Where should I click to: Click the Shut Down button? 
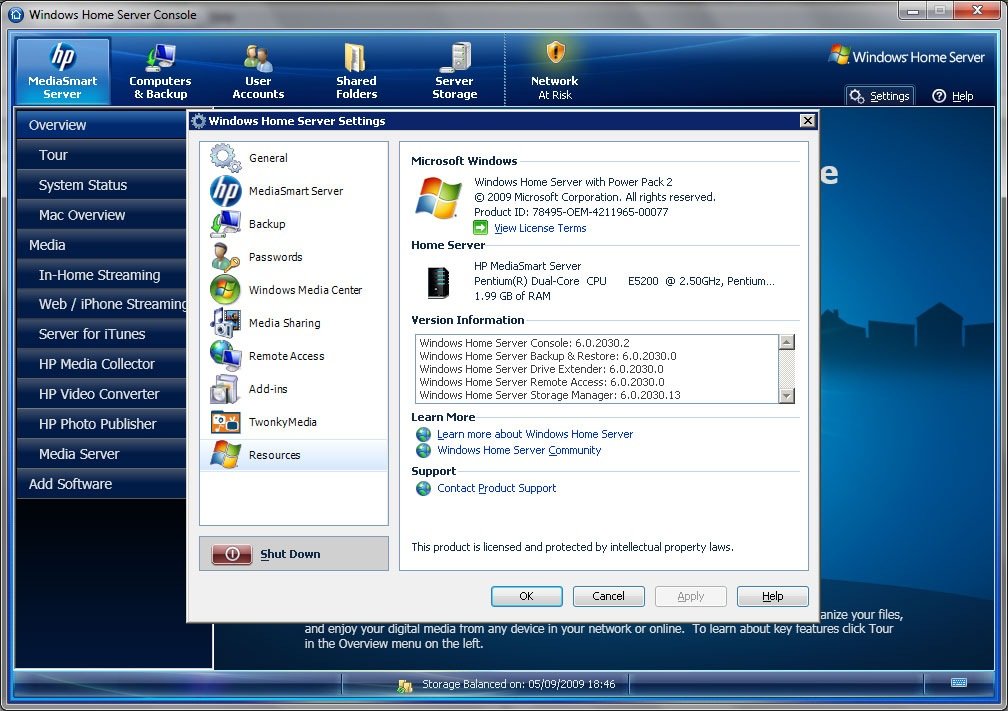tap(294, 554)
